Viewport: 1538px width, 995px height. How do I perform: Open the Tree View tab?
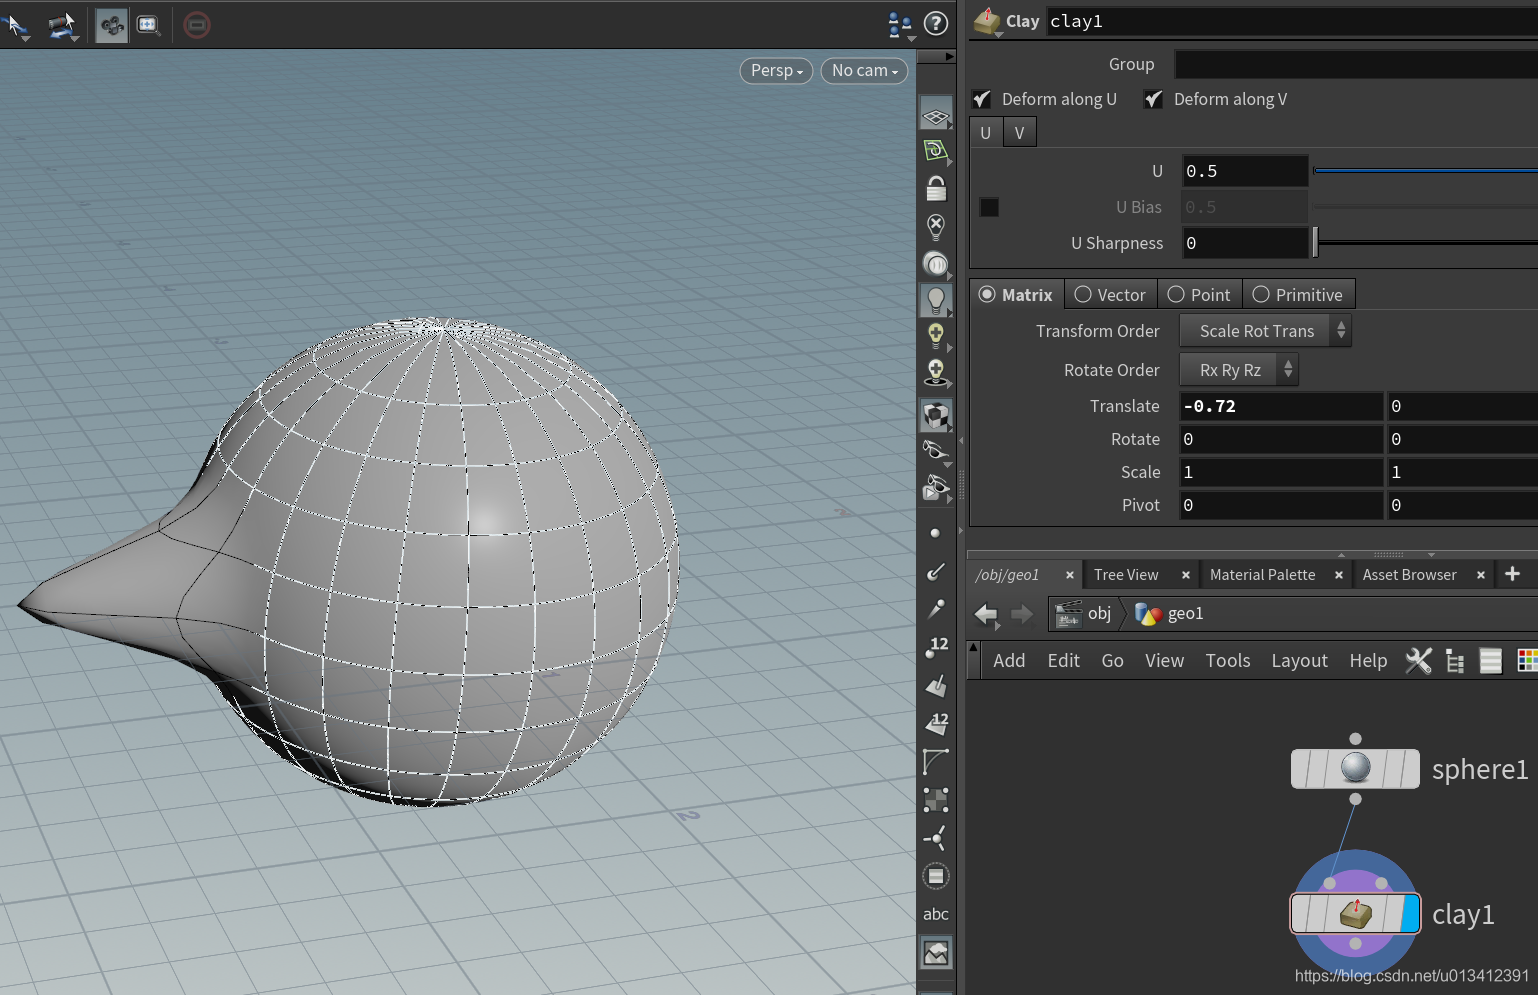click(x=1126, y=575)
